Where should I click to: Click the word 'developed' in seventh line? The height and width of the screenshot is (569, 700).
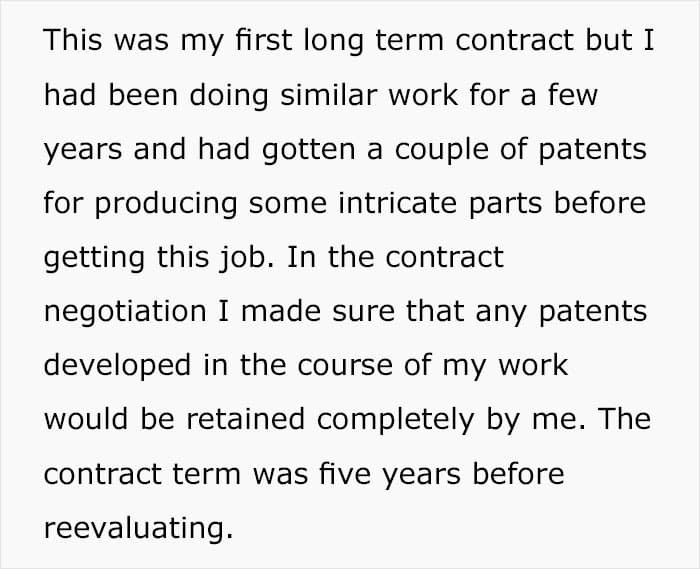118,365
